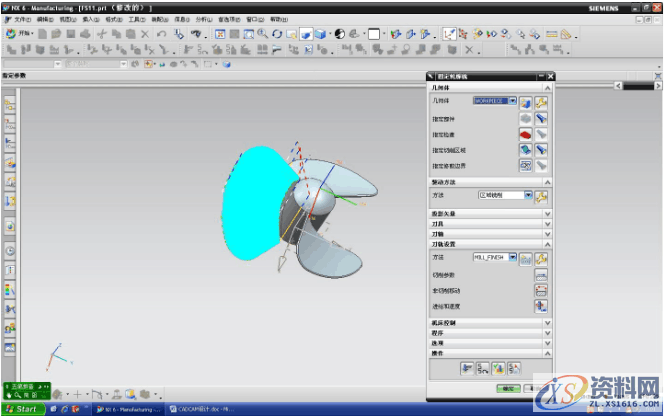
Task: Open the 帮助 Help menu
Action: coord(277,19)
